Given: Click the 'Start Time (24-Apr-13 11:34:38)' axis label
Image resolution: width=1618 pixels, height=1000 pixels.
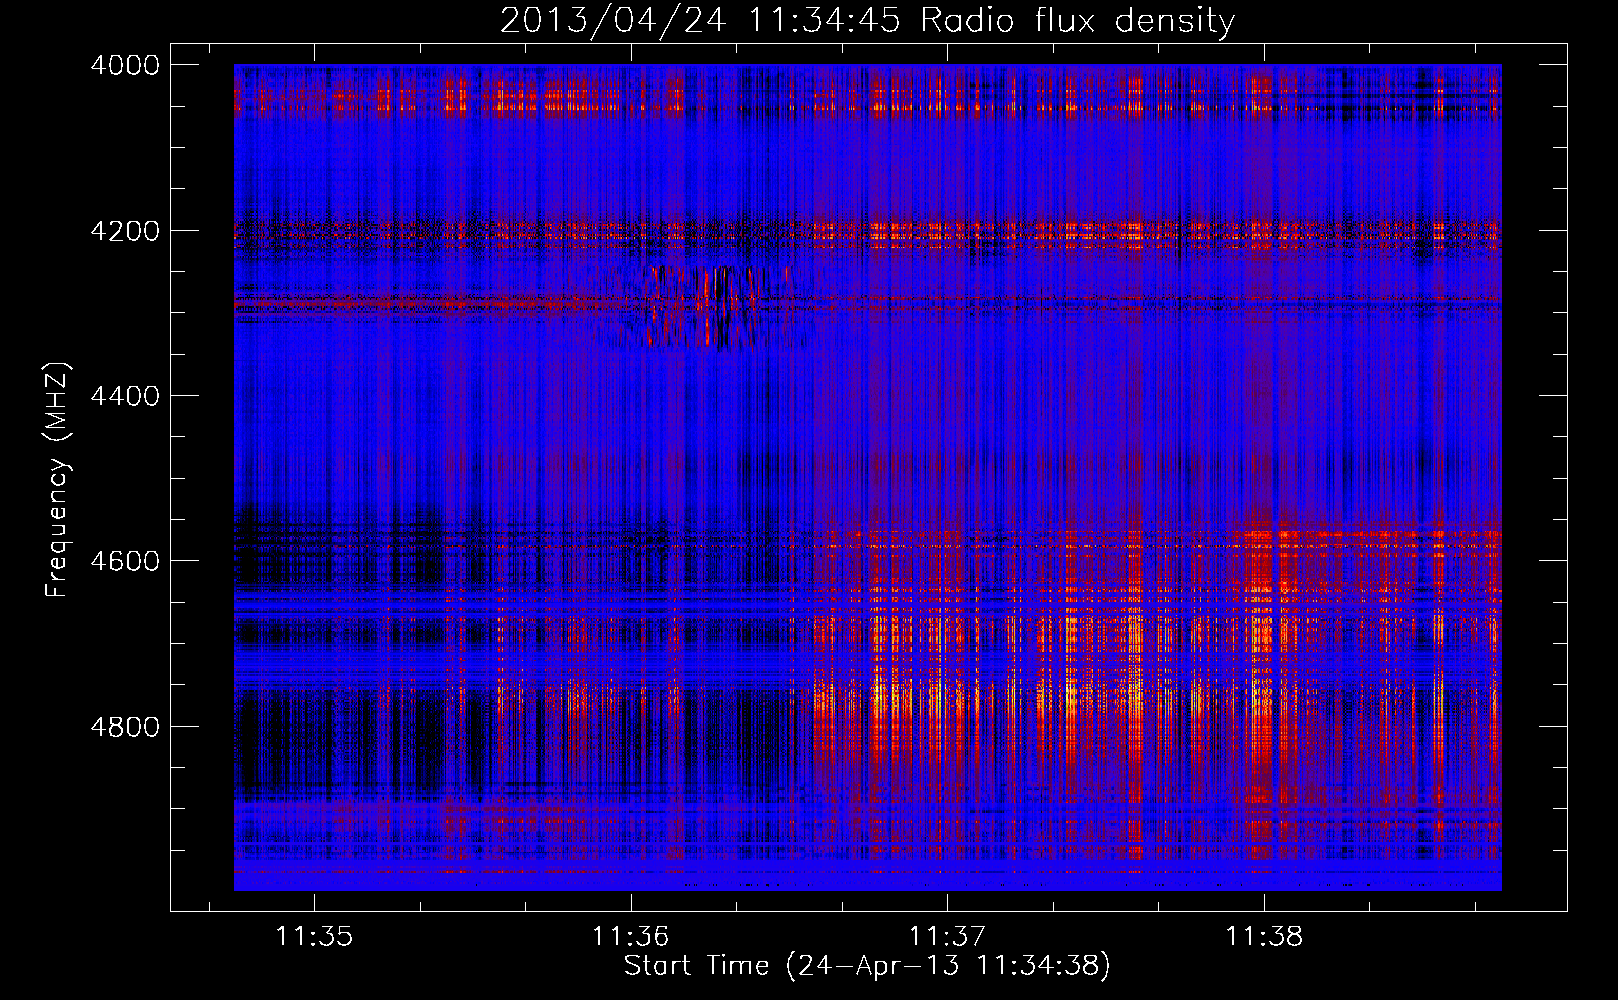Looking at the screenshot, I should point(867,966).
